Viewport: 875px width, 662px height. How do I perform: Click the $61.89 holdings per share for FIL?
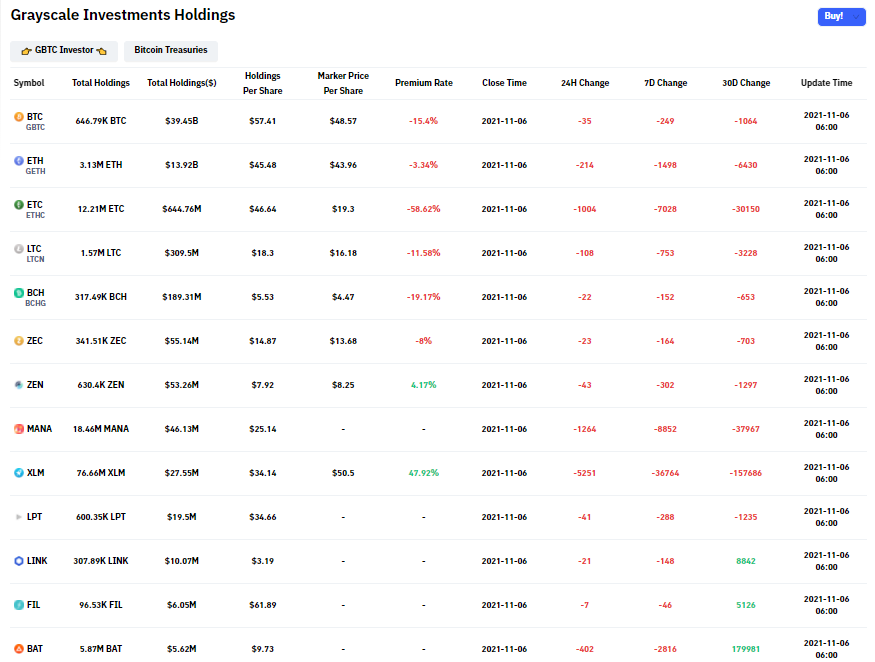tap(263, 606)
